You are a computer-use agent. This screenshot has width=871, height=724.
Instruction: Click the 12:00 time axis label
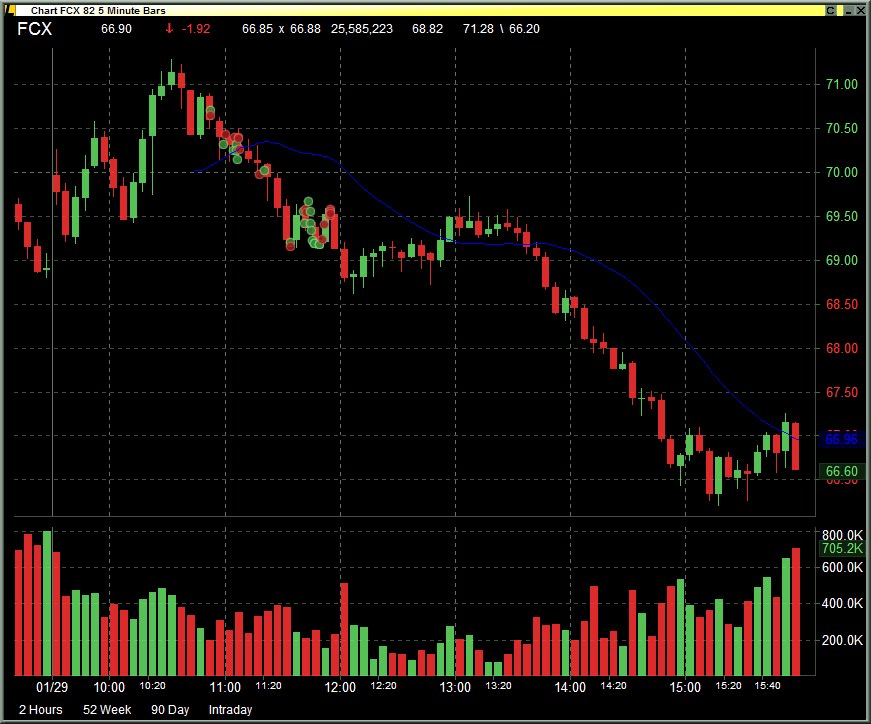pyautogui.click(x=340, y=687)
